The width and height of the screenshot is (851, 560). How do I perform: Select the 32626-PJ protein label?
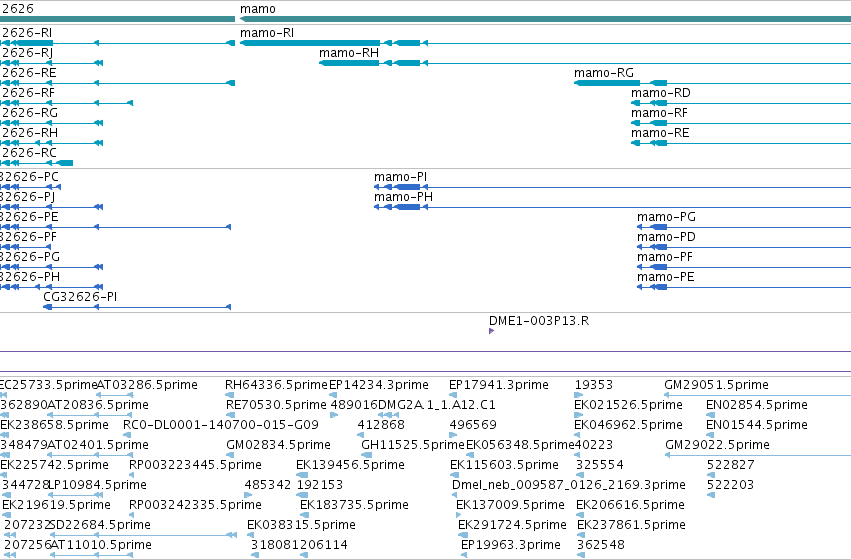point(28,197)
